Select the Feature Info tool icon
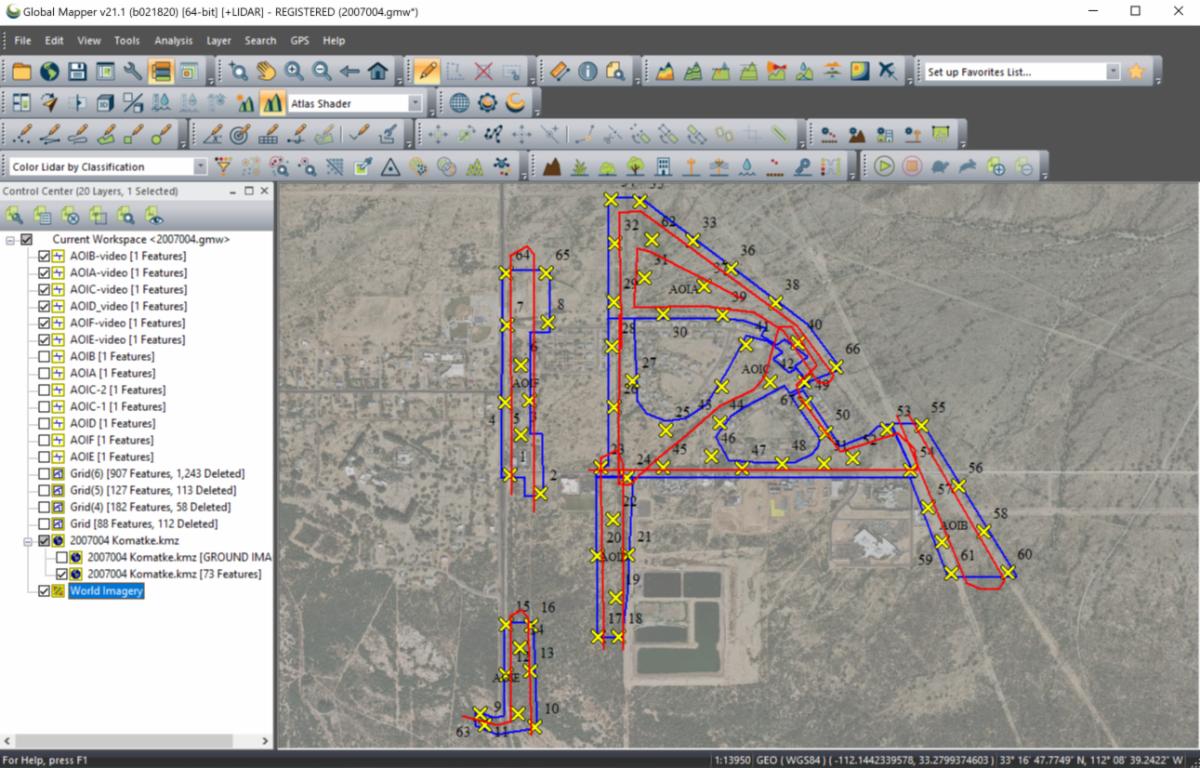This screenshot has width=1200, height=768. pos(588,71)
